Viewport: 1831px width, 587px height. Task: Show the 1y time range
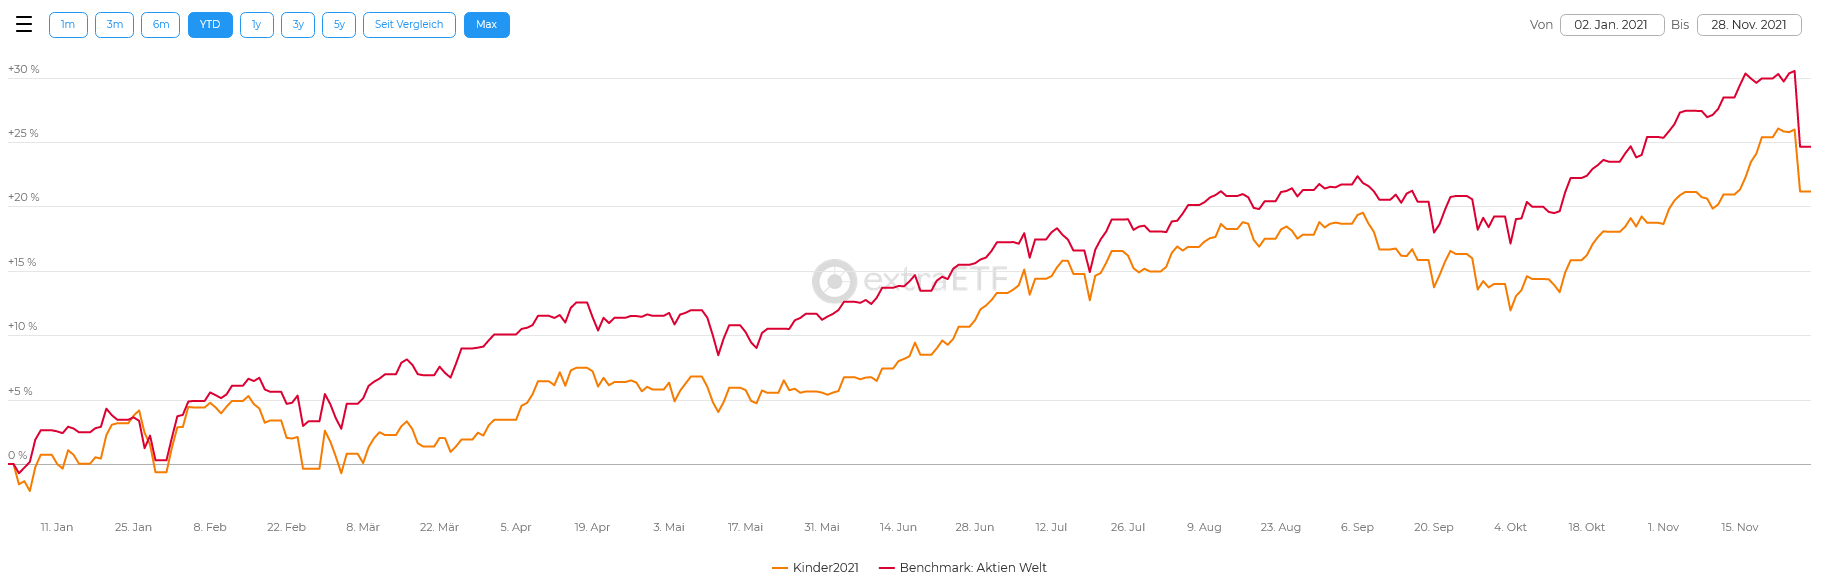pyautogui.click(x=257, y=25)
